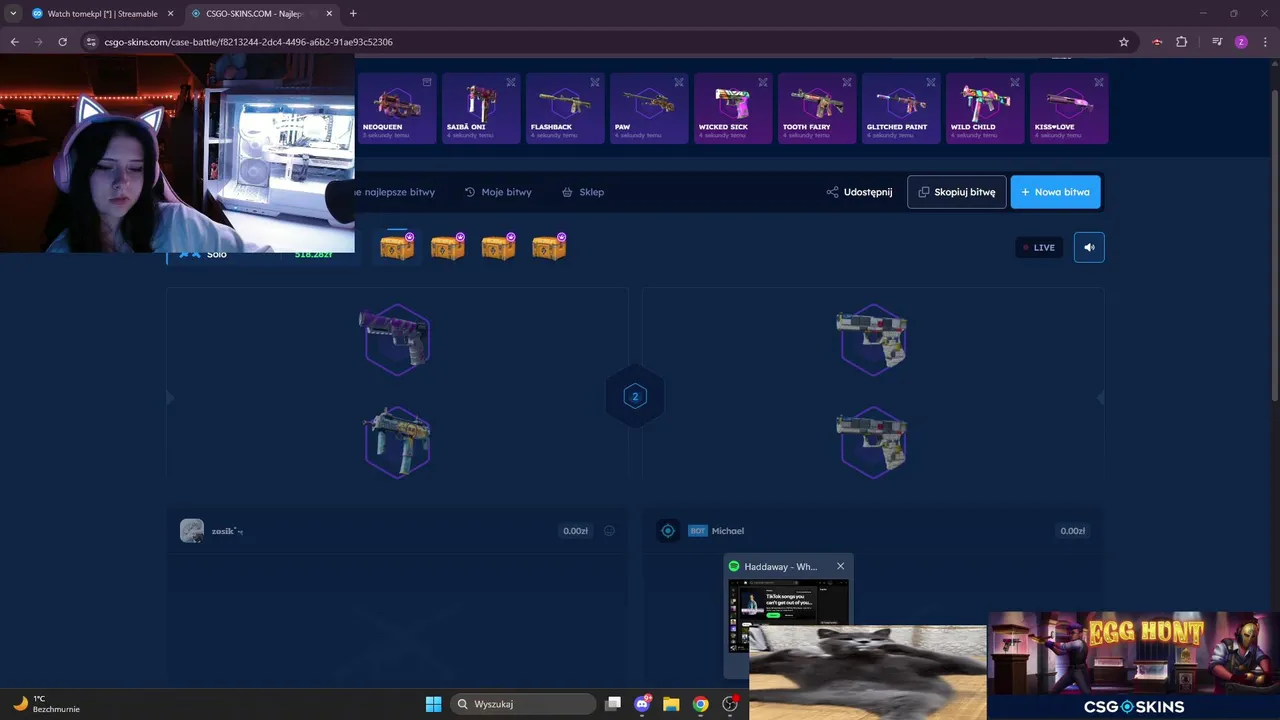1280x720 pixels.
Task: Open zosik player avatar
Action: click(192, 531)
